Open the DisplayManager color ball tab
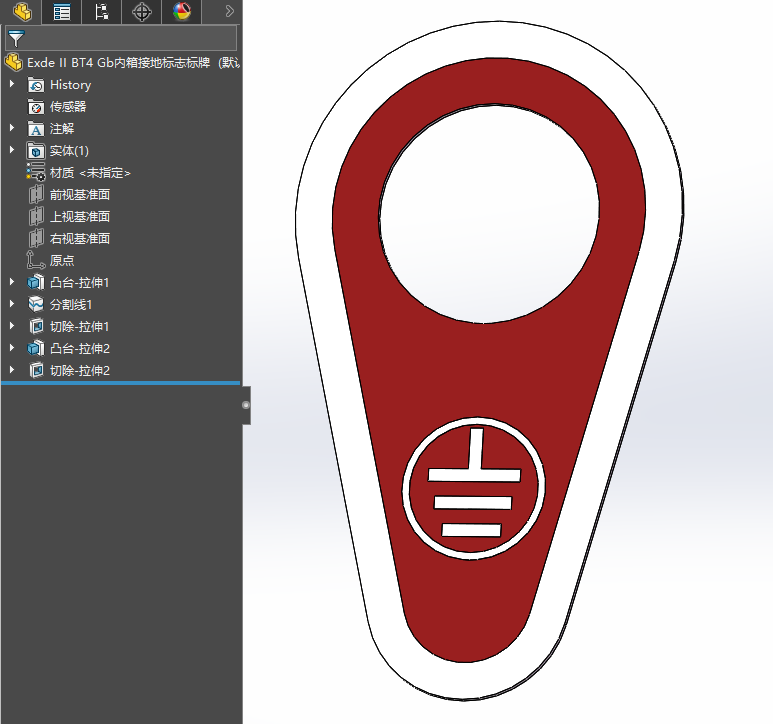The width and height of the screenshot is (773, 724). point(182,11)
